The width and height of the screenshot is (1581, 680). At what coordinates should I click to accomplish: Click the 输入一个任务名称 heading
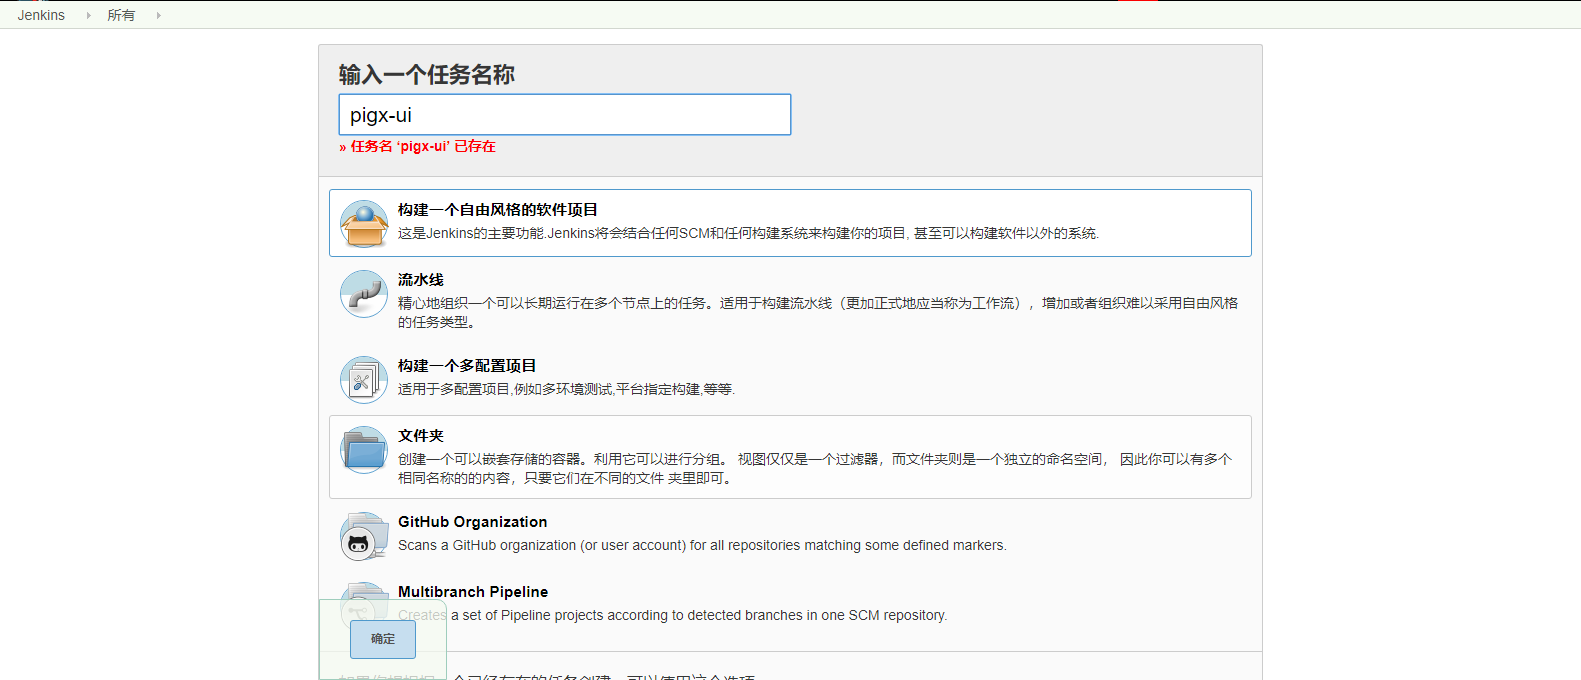[427, 75]
